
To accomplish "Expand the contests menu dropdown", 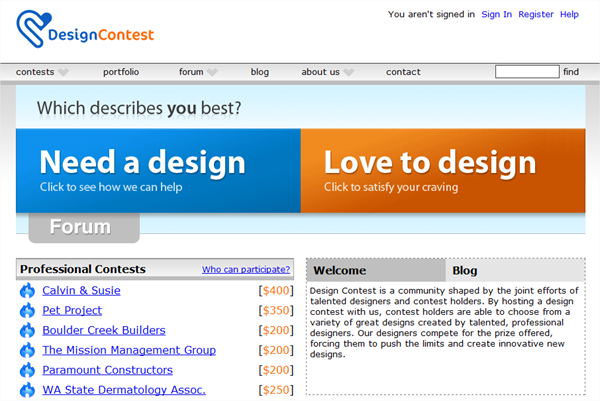I will pos(63,72).
